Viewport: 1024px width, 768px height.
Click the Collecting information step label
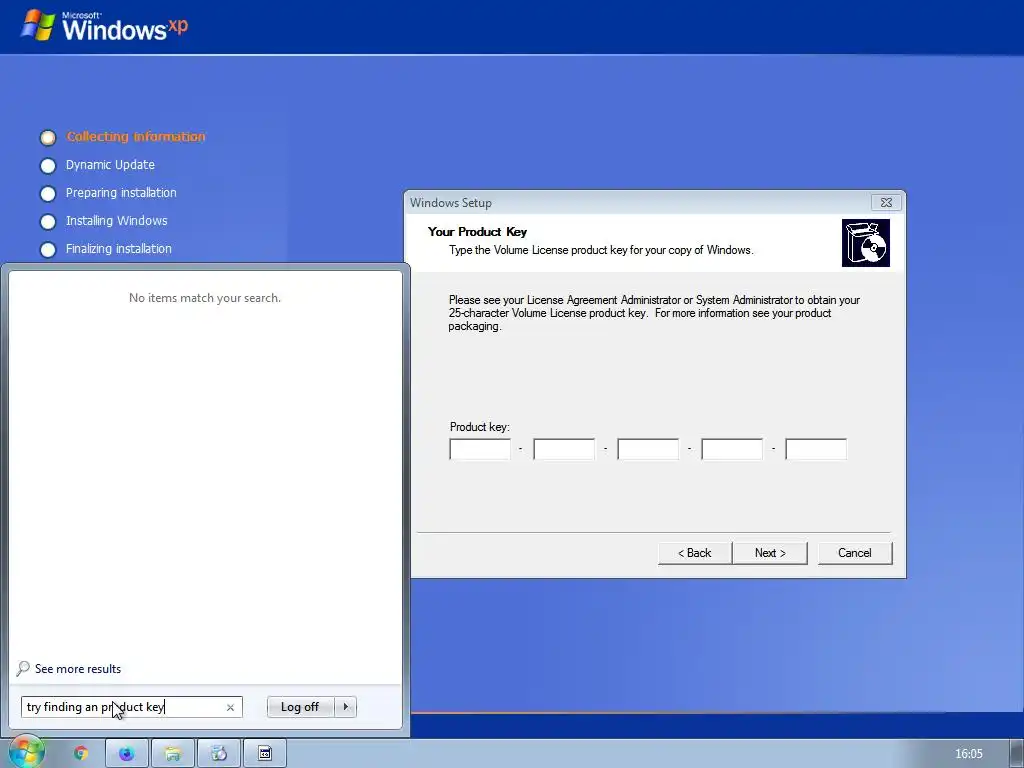136,136
